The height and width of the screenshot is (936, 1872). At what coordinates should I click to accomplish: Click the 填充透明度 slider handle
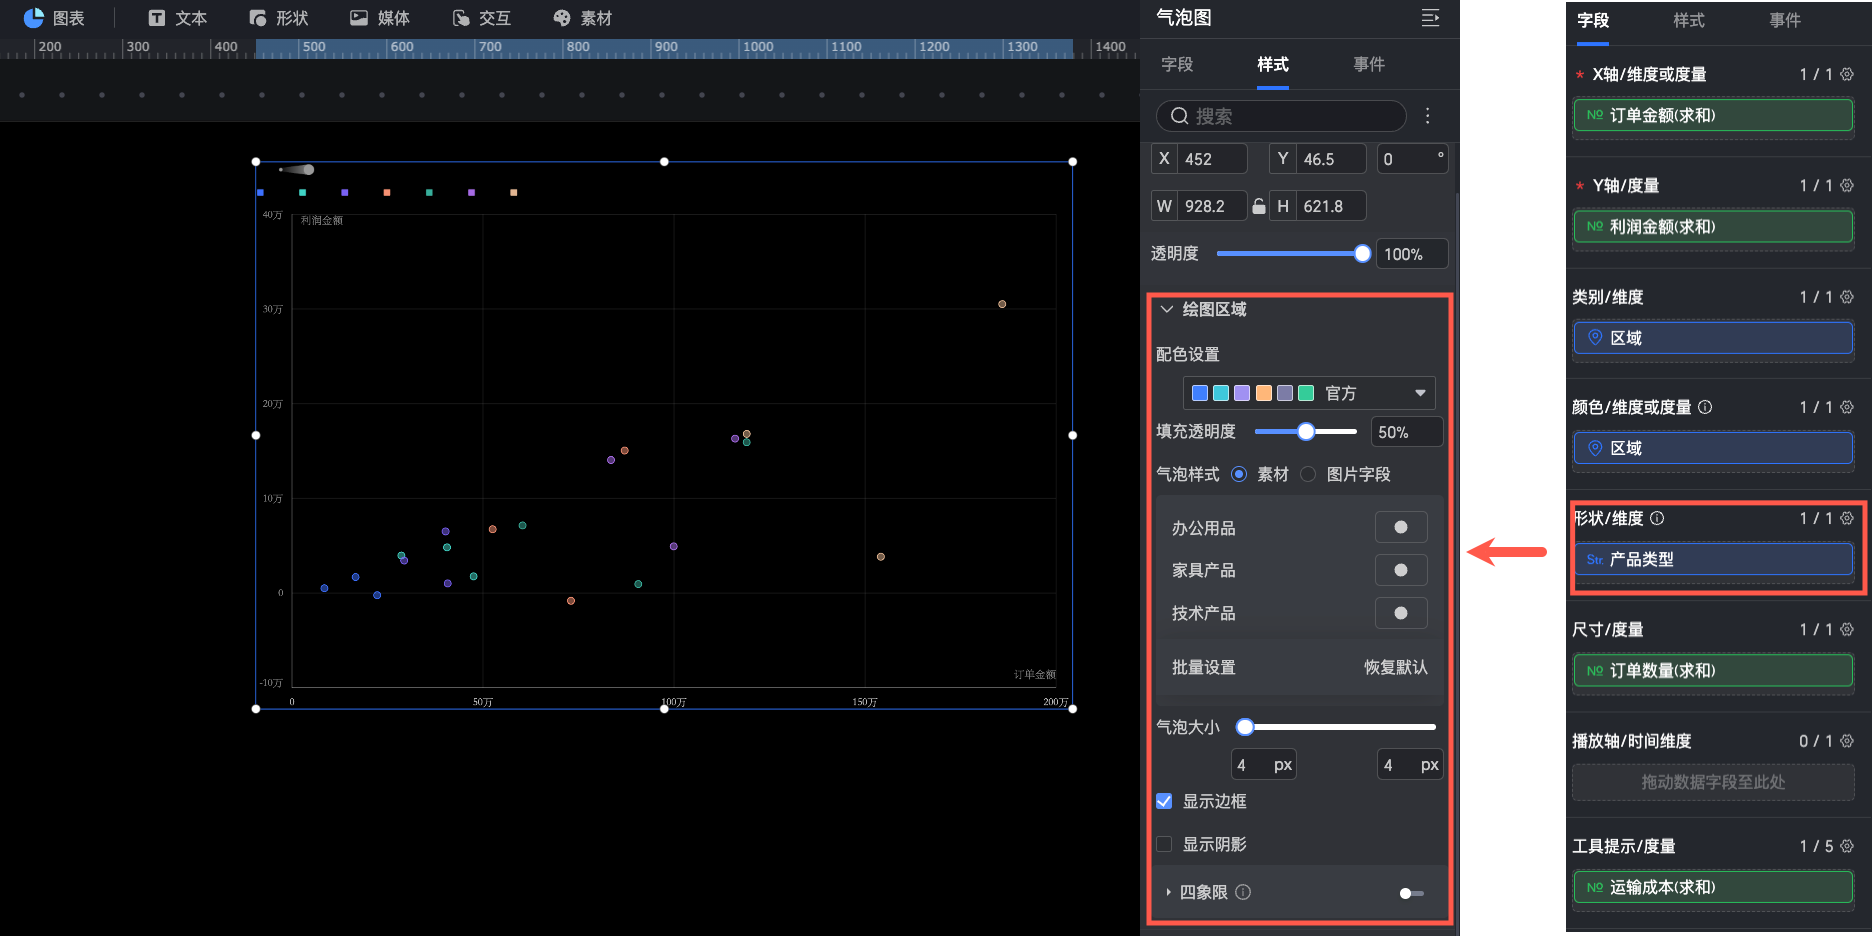[x=1306, y=431]
